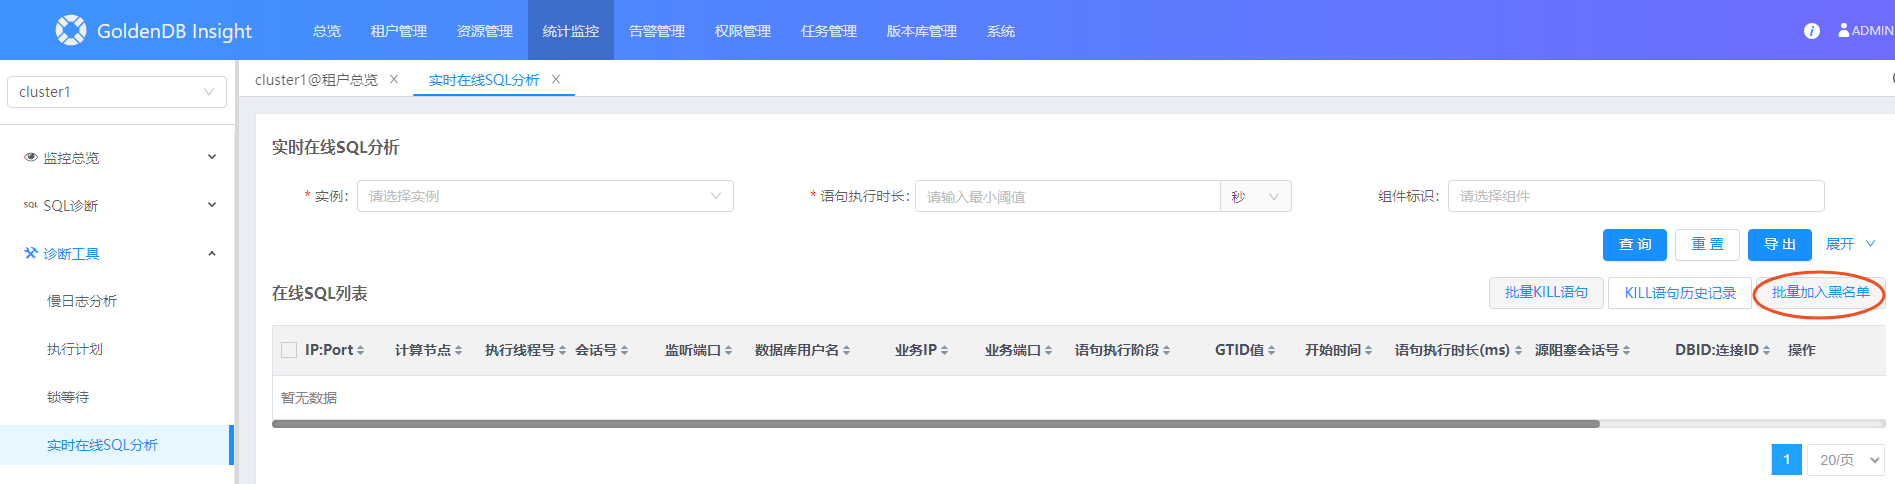Expand the SQL诊断 sidebar section
This screenshot has height=484, width=1895.
[211, 205]
